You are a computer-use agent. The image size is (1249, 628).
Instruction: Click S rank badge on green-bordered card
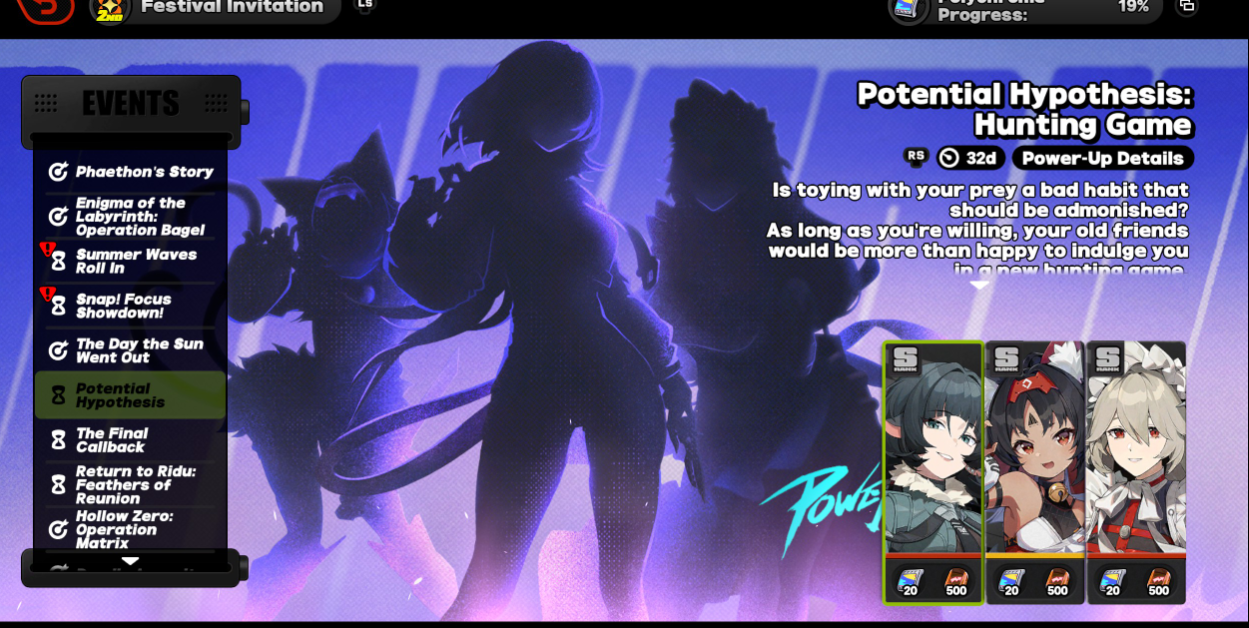pyautogui.click(x=904, y=359)
